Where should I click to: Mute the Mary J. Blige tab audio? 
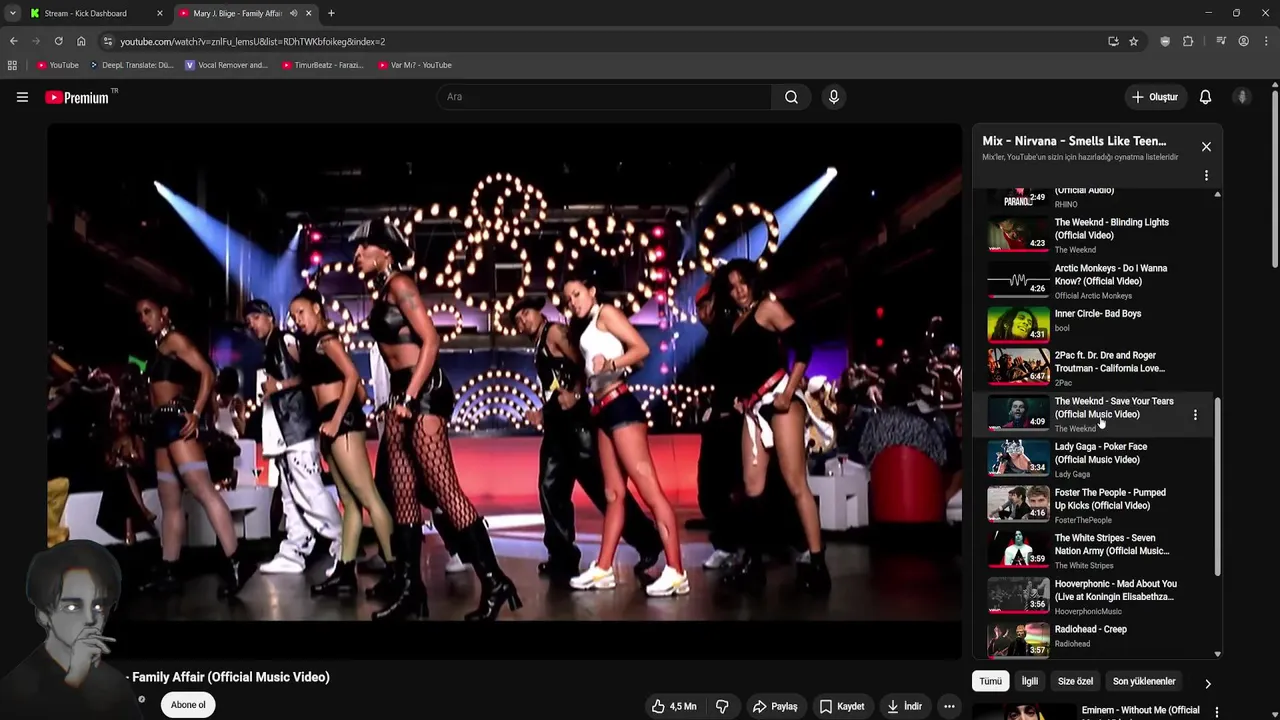coord(293,13)
